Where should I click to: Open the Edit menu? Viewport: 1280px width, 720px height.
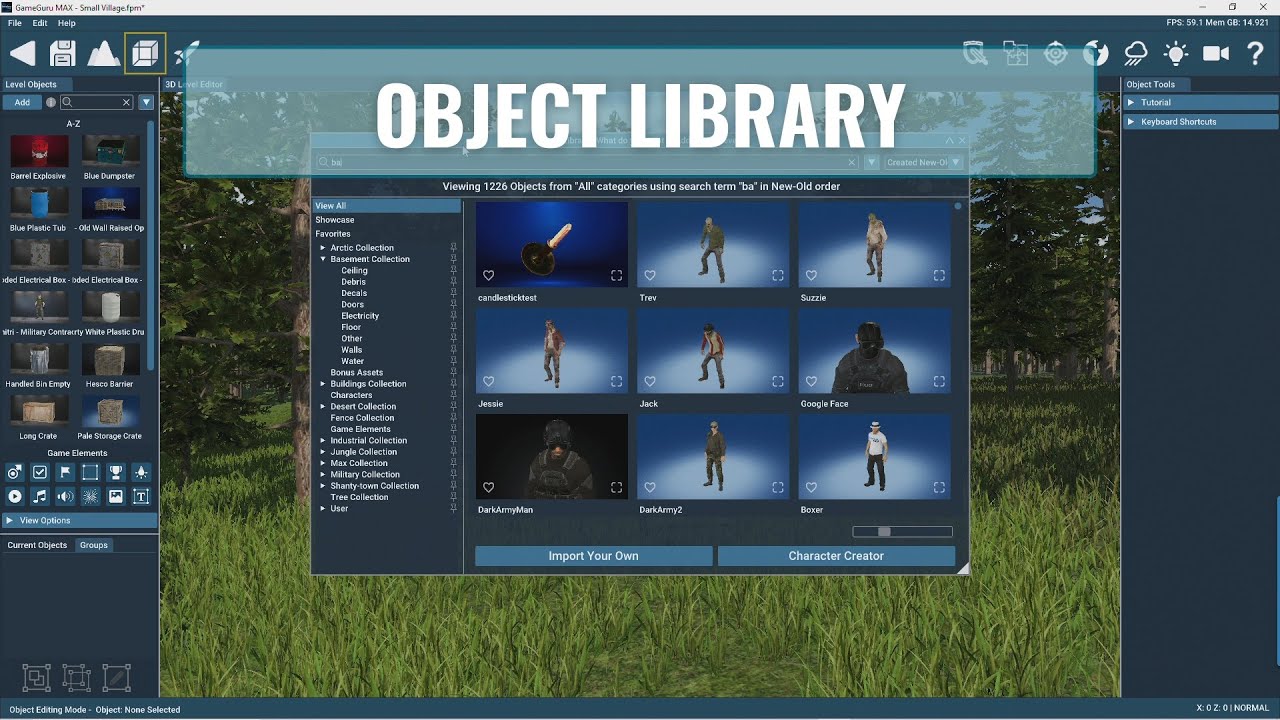[x=40, y=23]
